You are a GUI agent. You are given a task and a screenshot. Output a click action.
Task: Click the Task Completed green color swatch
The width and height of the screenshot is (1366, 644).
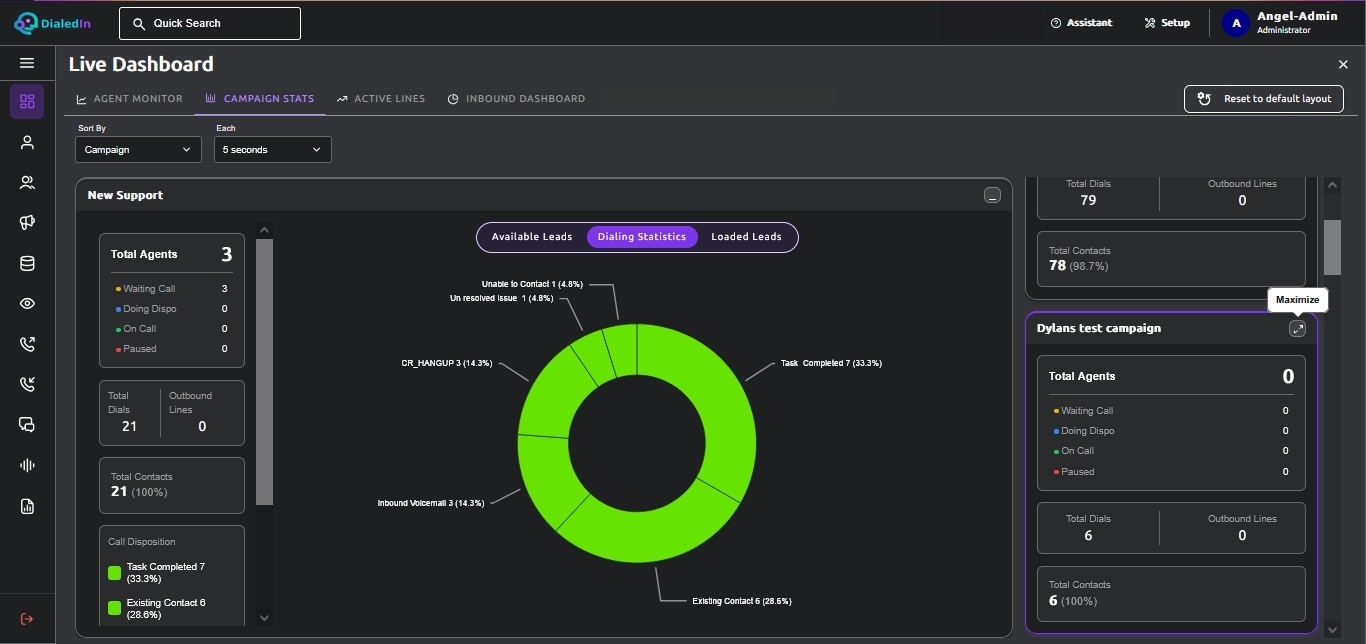pos(114,573)
